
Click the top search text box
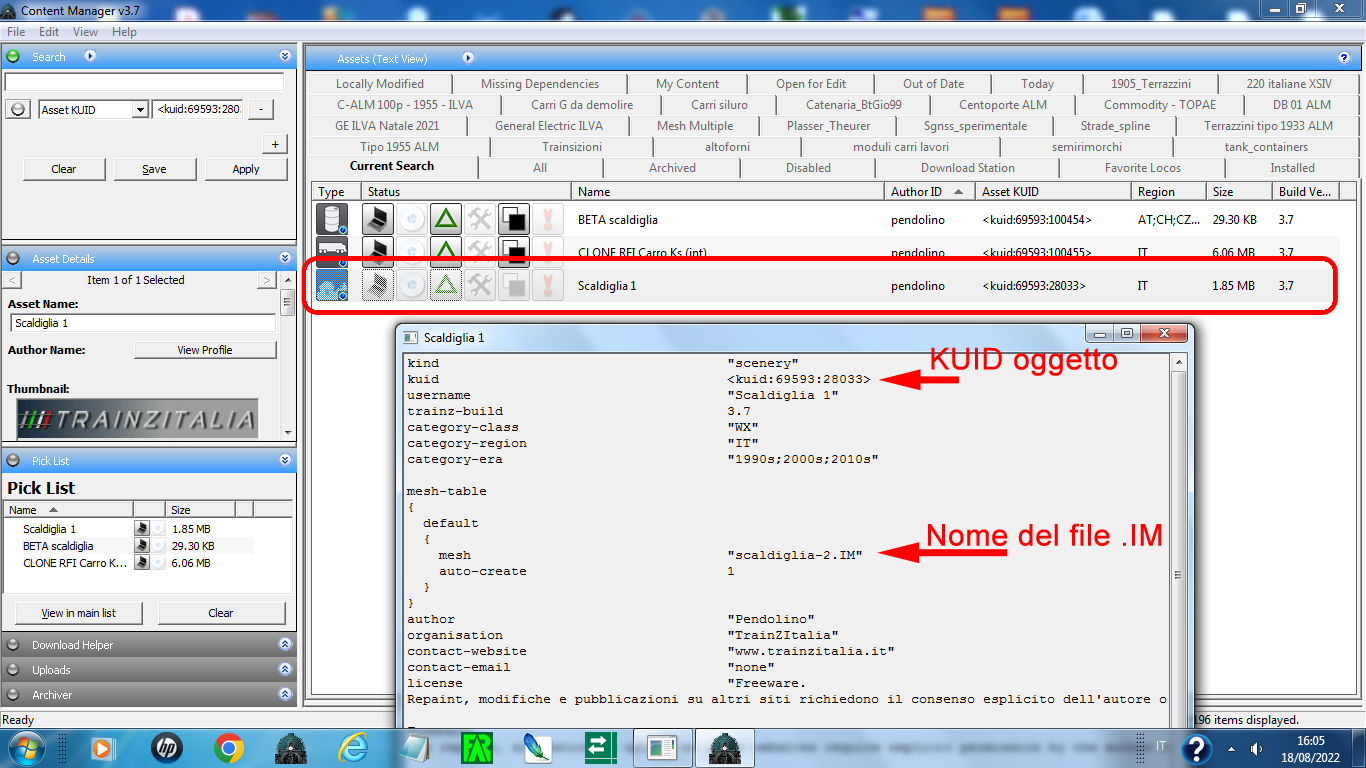click(144, 82)
